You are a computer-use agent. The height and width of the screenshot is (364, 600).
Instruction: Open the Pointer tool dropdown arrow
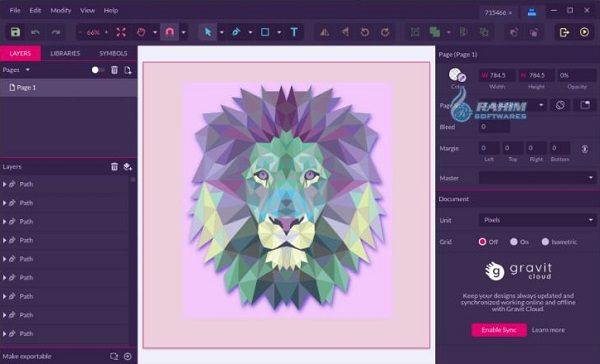222,33
